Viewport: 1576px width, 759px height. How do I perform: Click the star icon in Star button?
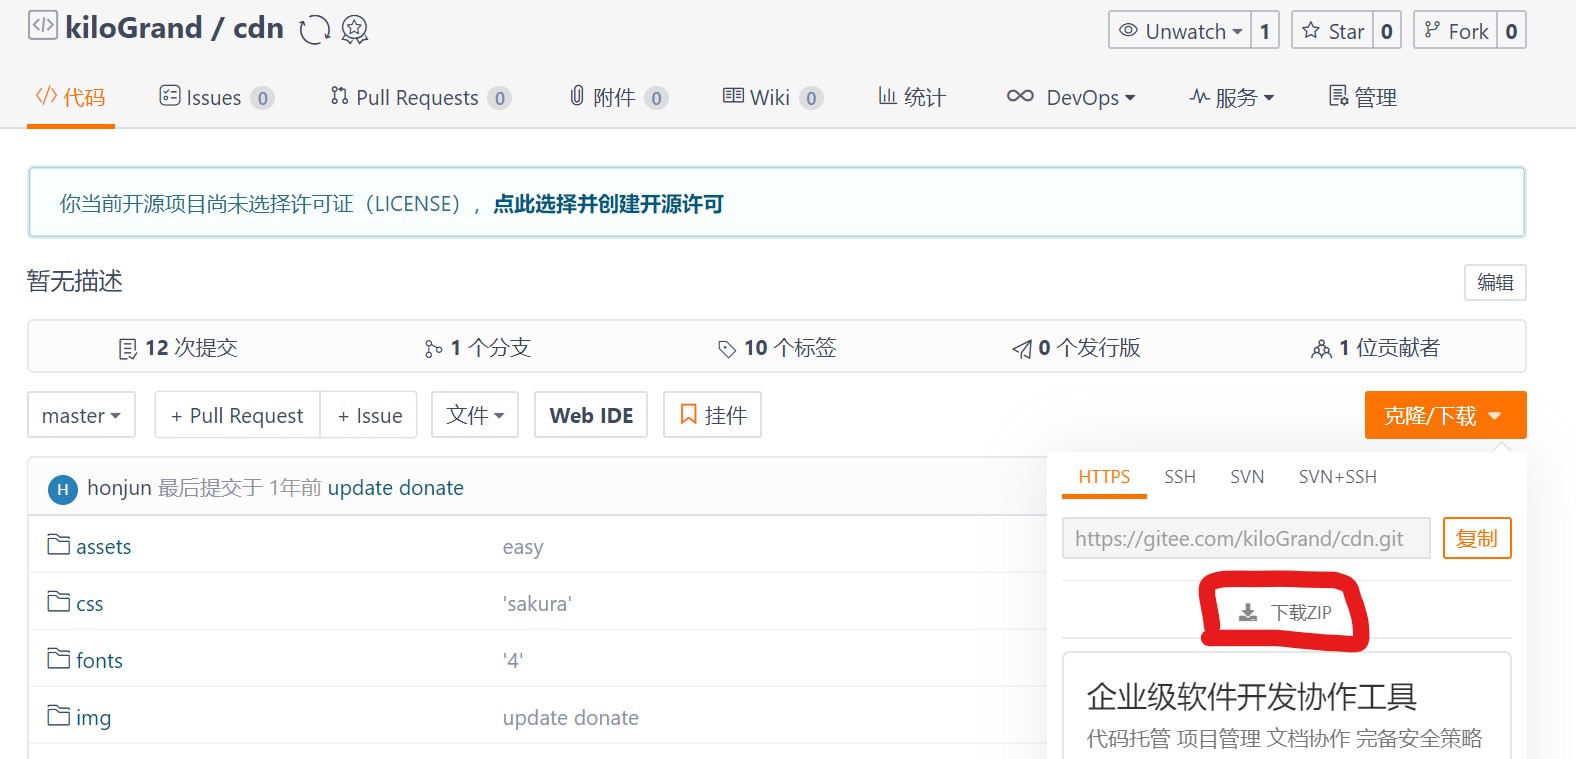(x=1311, y=30)
